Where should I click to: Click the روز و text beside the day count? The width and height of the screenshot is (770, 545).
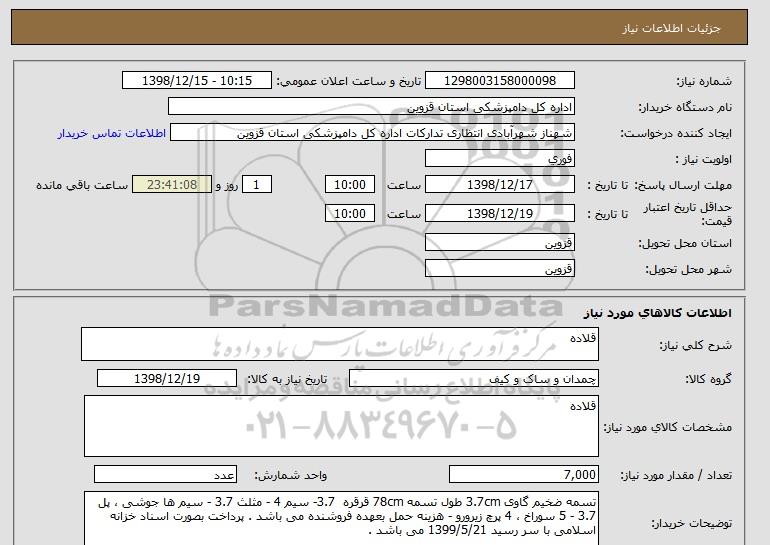click(x=227, y=185)
